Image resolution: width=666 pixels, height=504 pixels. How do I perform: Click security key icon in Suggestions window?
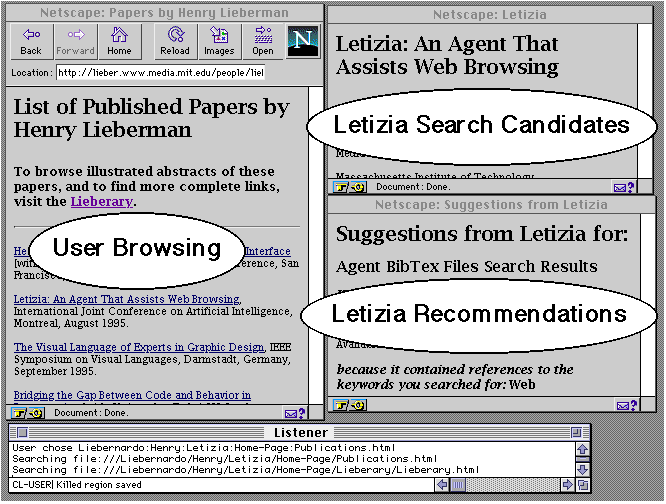coord(351,405)
